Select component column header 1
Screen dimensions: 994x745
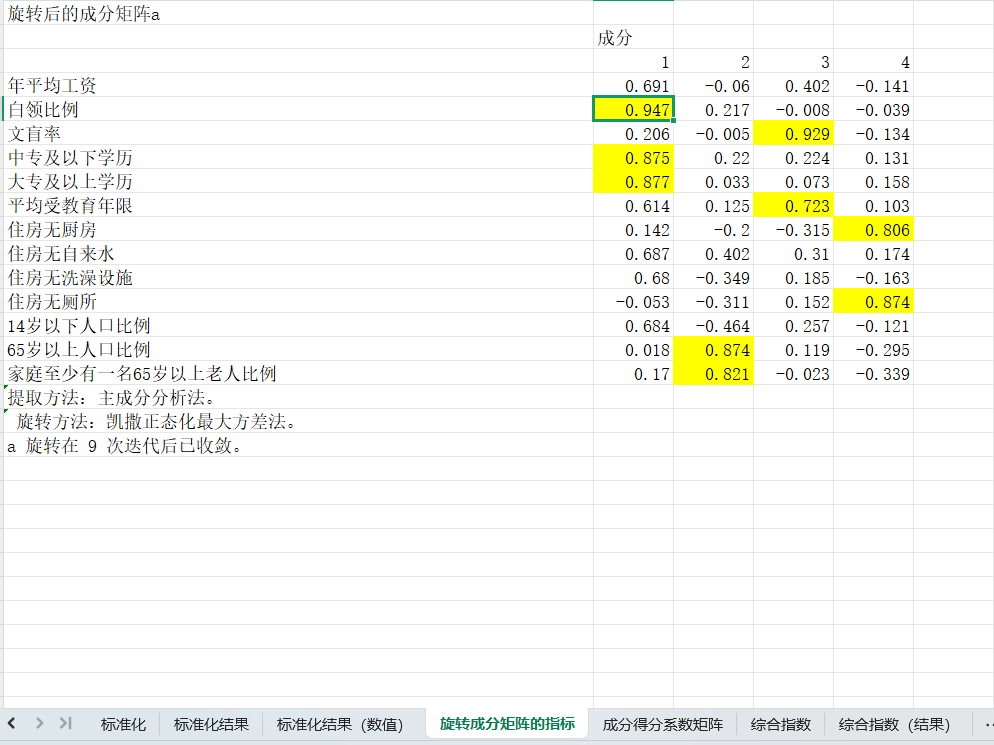633,62
